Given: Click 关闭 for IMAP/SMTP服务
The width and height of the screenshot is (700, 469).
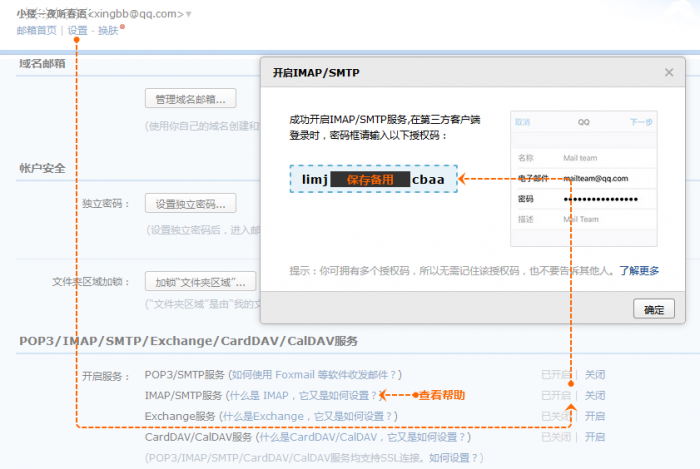Looking at the screenshot, I should click(x=595, y=395).
